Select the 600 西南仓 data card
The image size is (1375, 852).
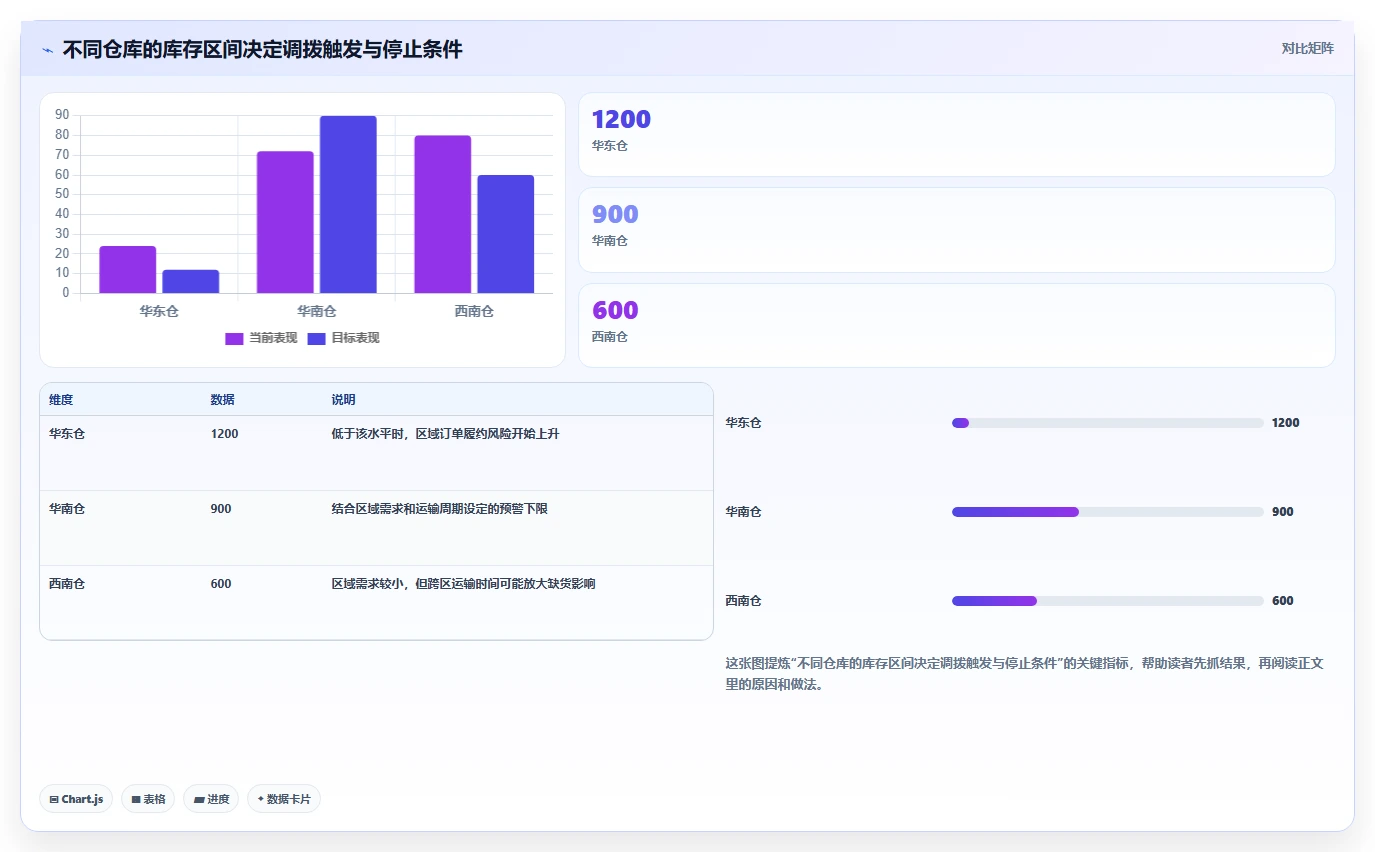pyautogui.click(x=957, y=326)
